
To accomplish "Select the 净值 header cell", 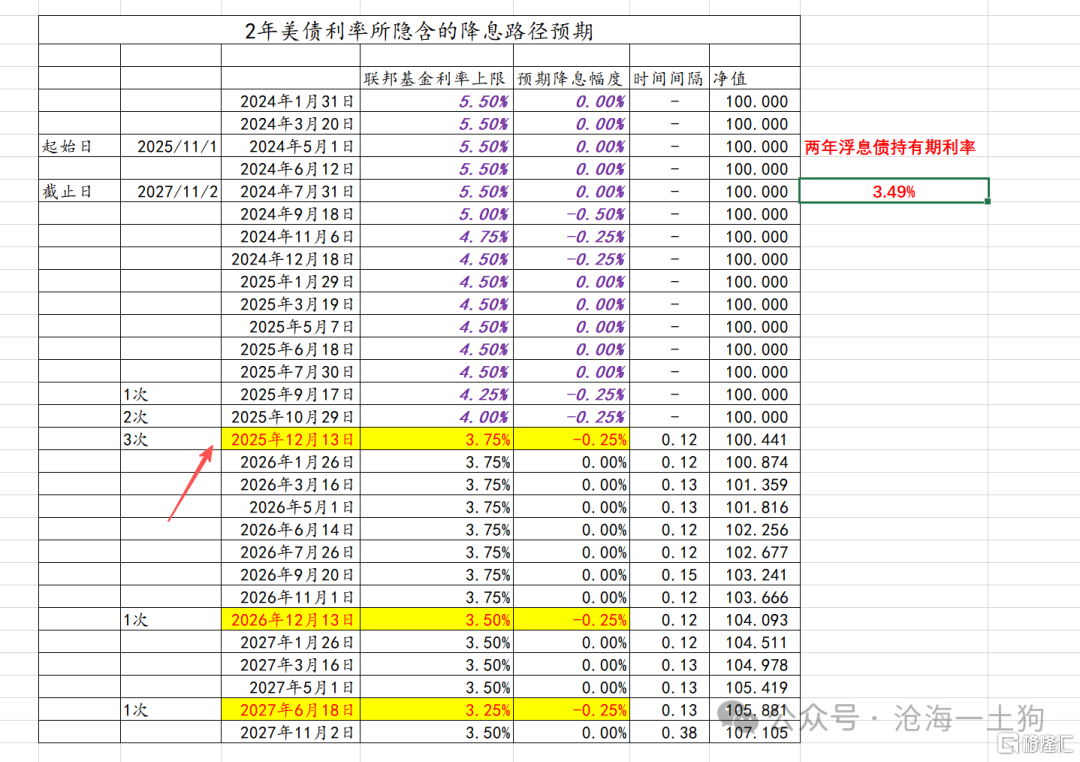I will click(x=754, y=78).
